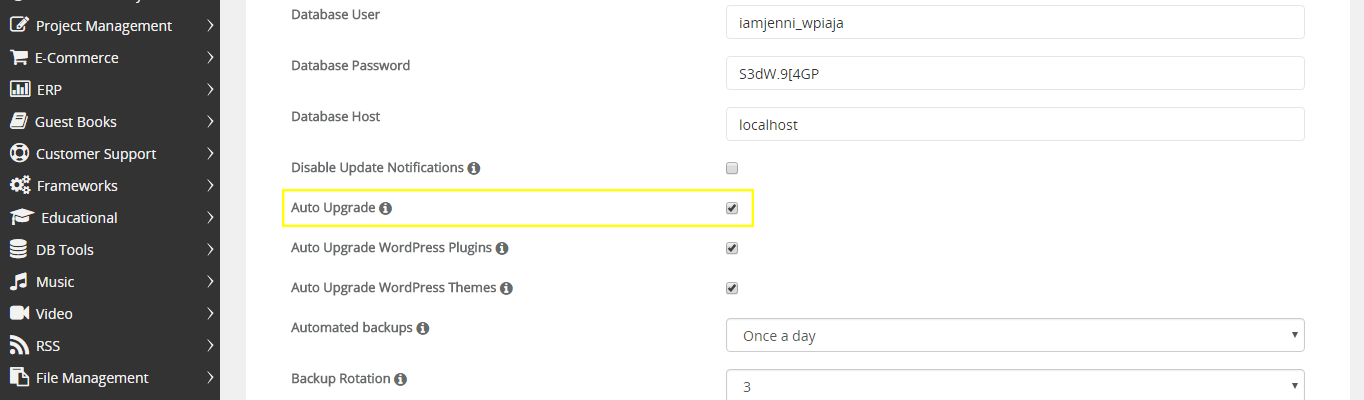Click the info icon beside Auto Upgrade

click(x=386, y=209)
